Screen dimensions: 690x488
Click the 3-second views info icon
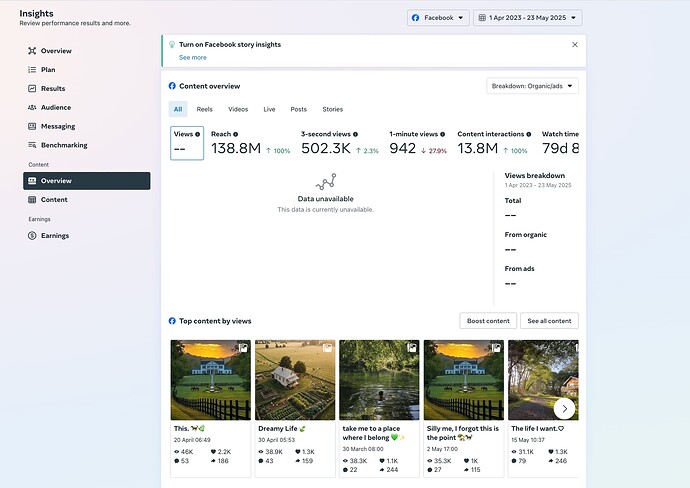(355, 134)
